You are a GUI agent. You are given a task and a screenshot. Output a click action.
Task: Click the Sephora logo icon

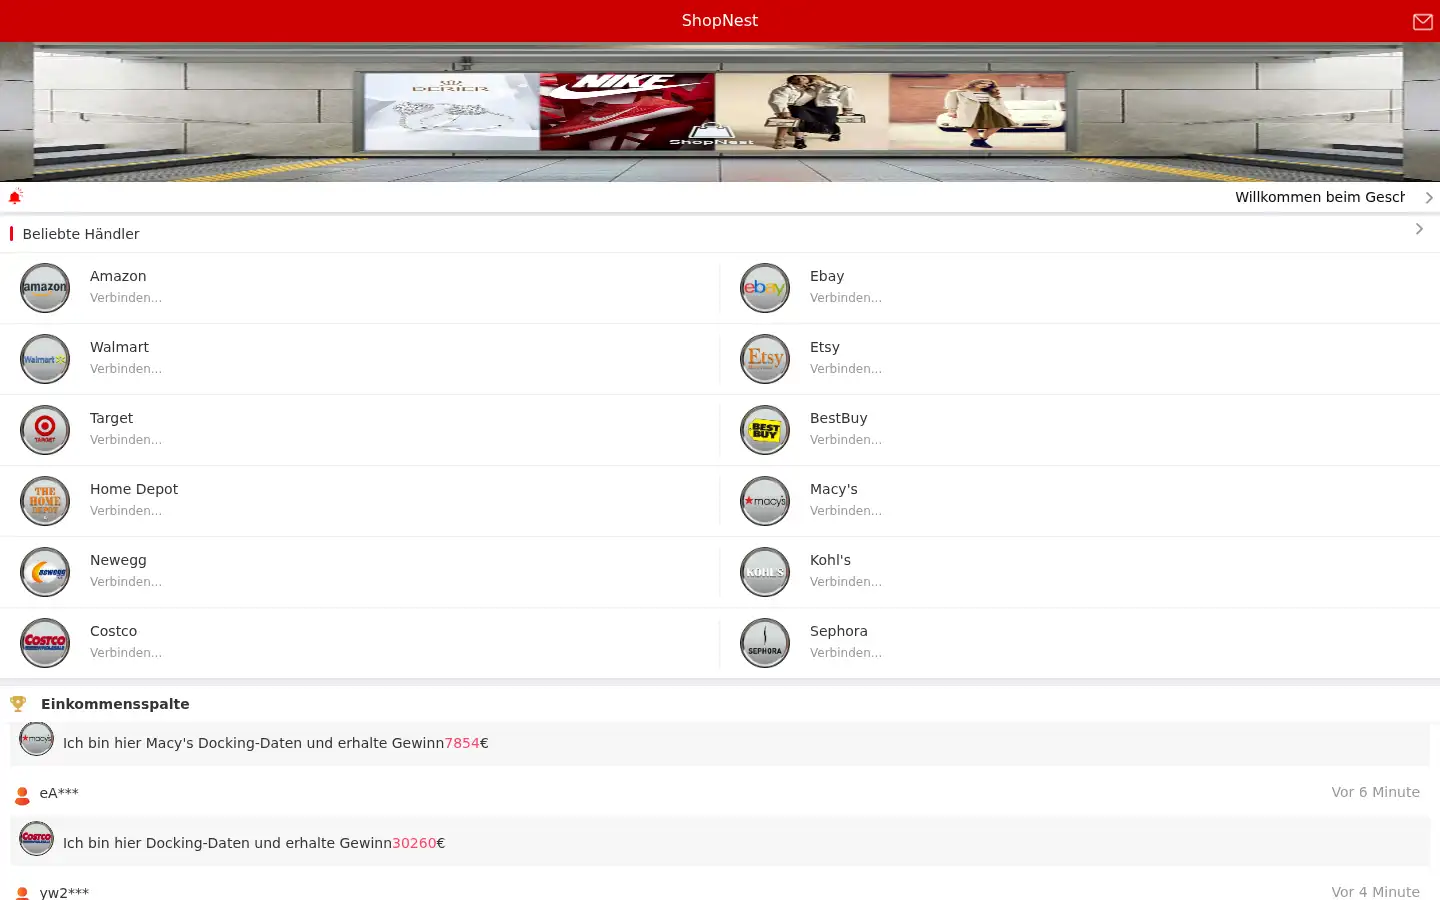pyautogui.click(x=765, y=643)
